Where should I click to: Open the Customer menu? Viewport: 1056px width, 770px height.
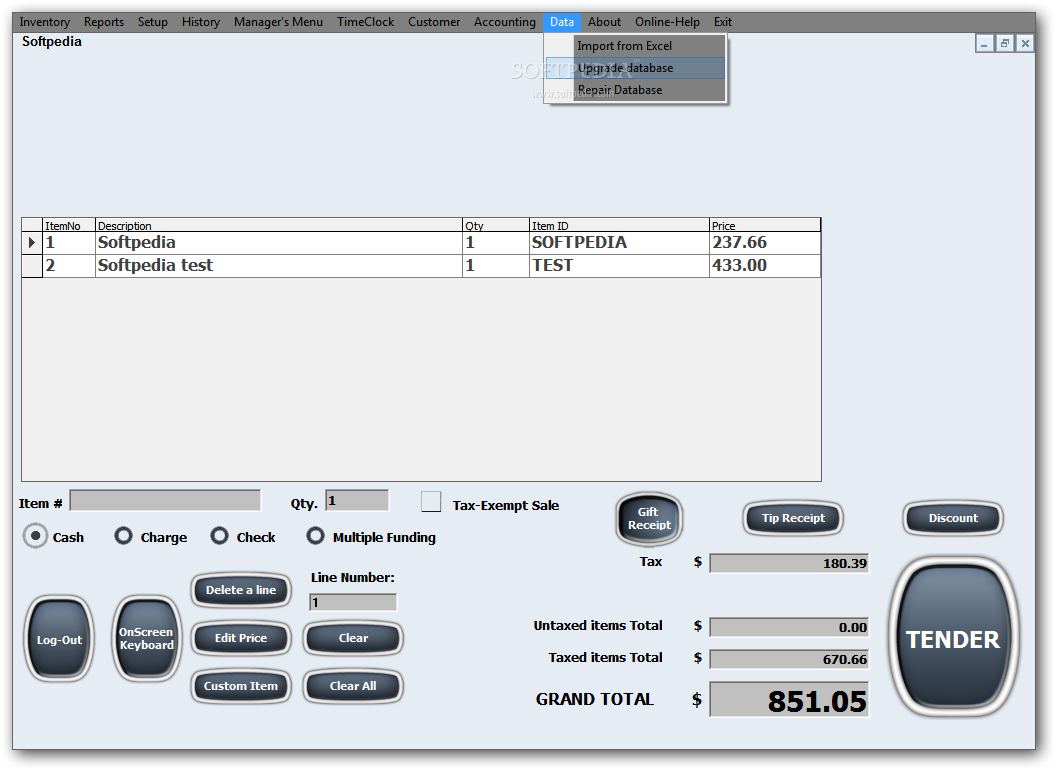(x=434, y=22)
